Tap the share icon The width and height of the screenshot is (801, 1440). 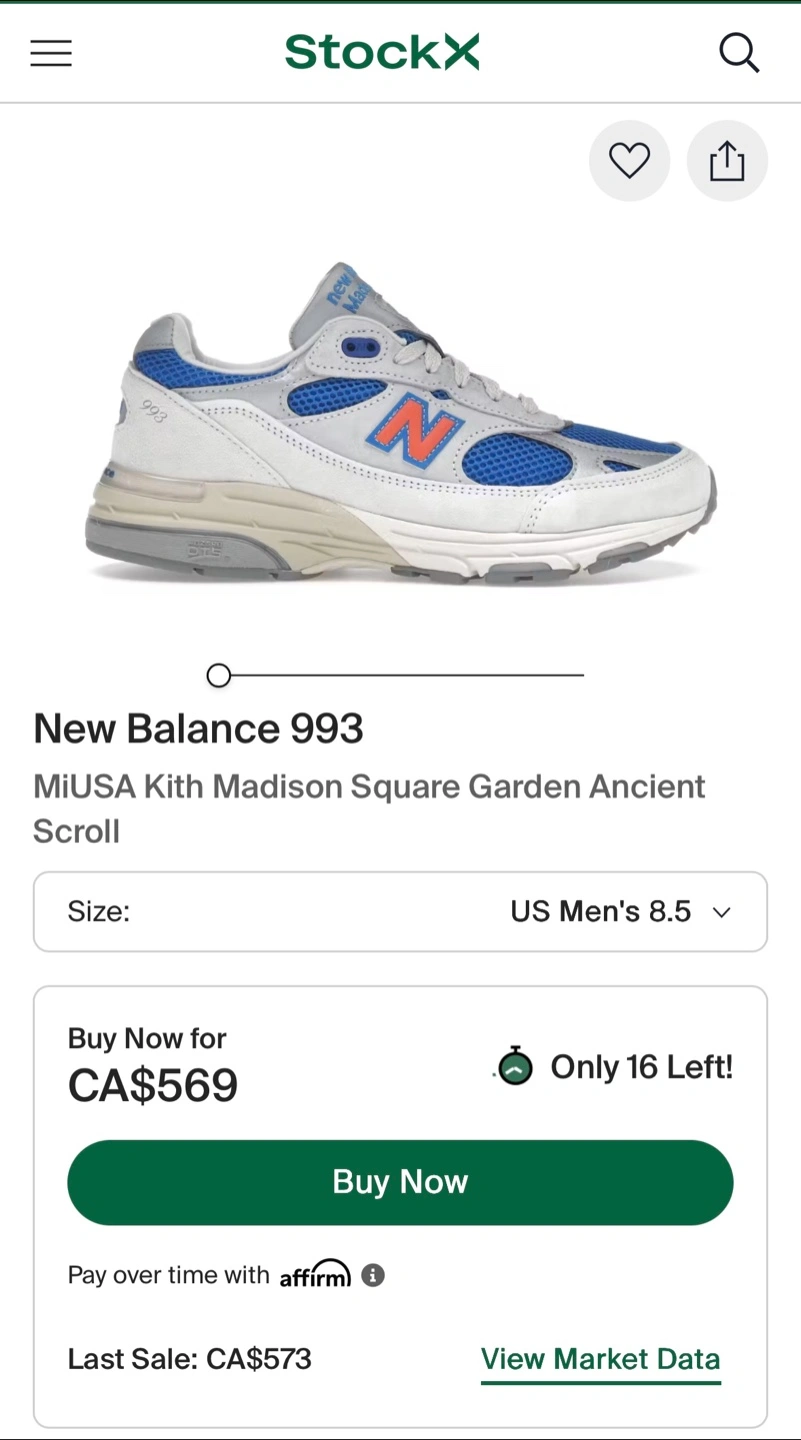pos(727,161)
